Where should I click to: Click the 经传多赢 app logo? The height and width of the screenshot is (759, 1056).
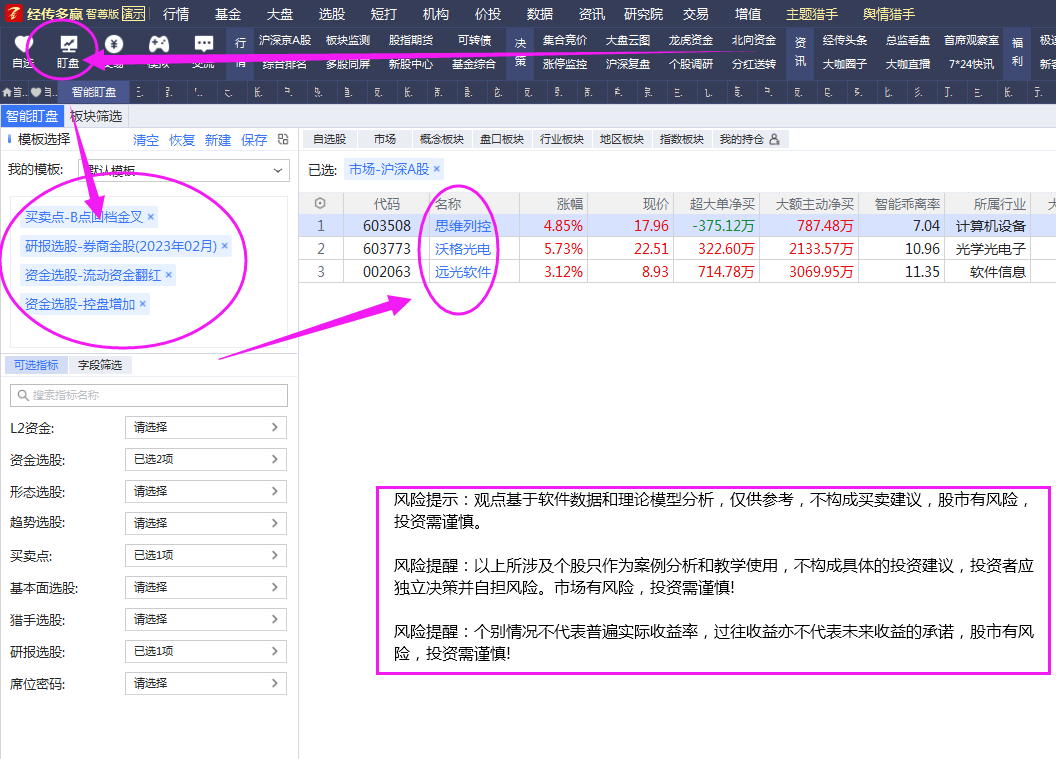(x=13, y=13)
